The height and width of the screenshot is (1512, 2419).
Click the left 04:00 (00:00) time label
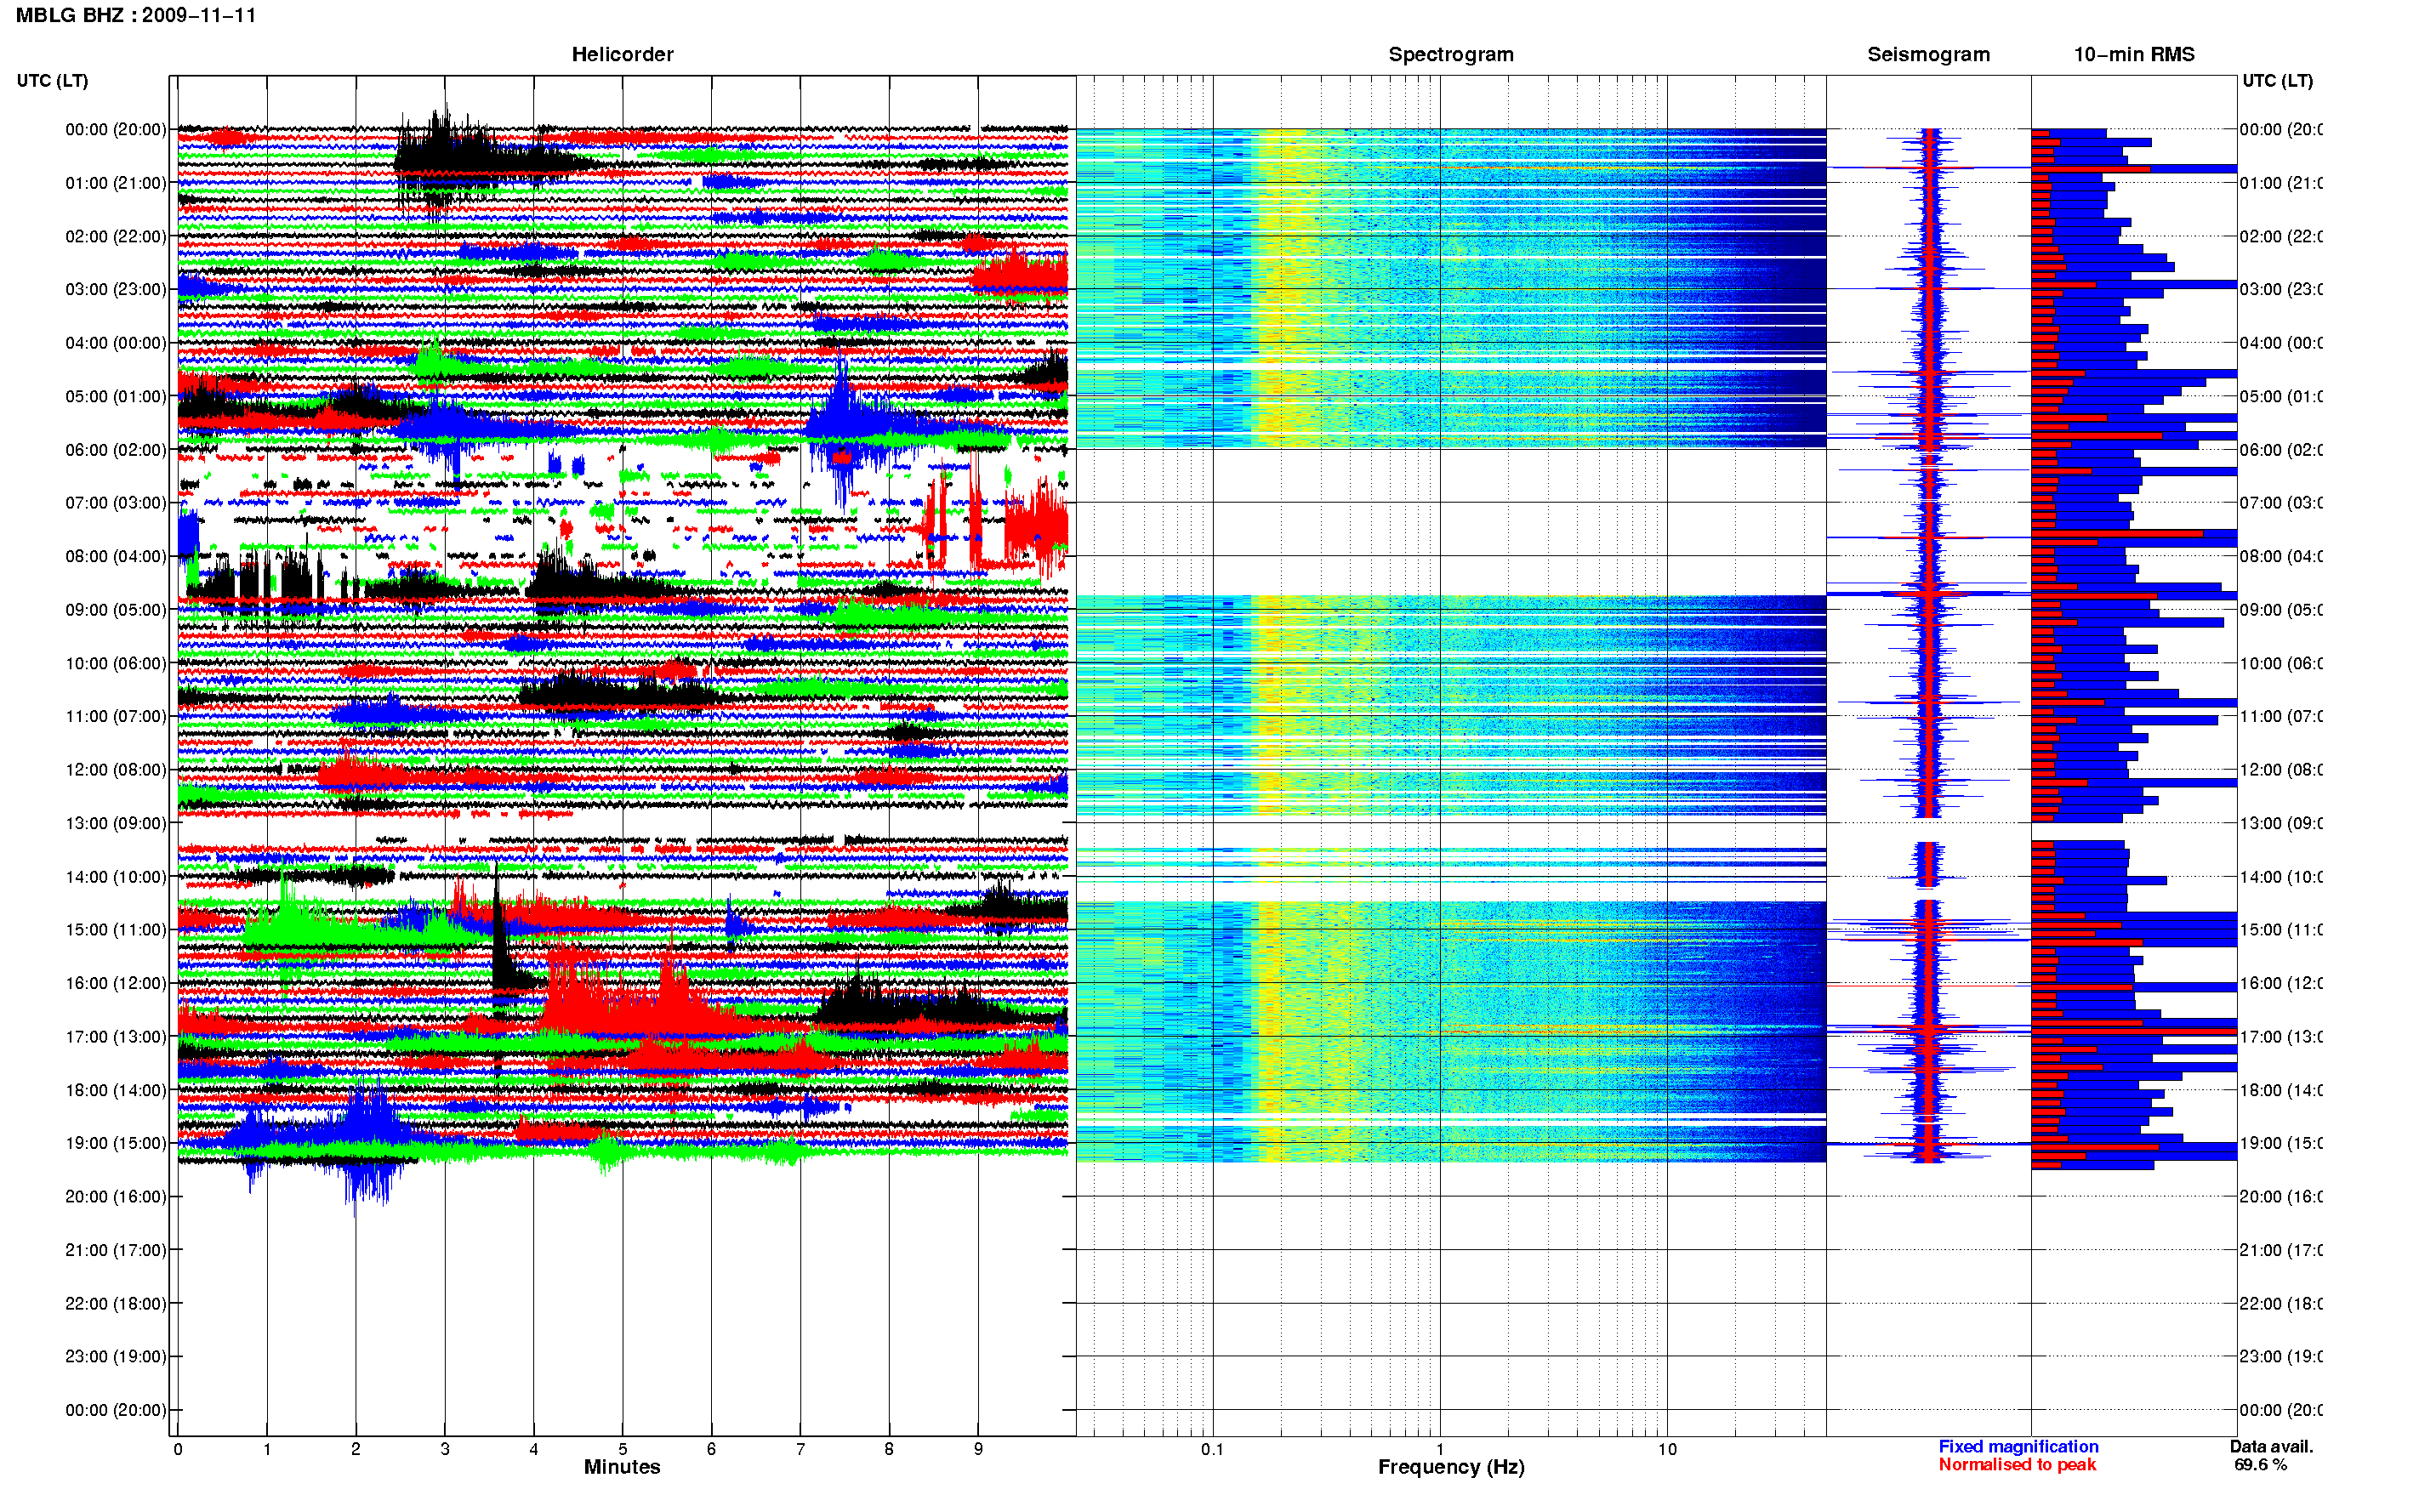coord(116,343)
